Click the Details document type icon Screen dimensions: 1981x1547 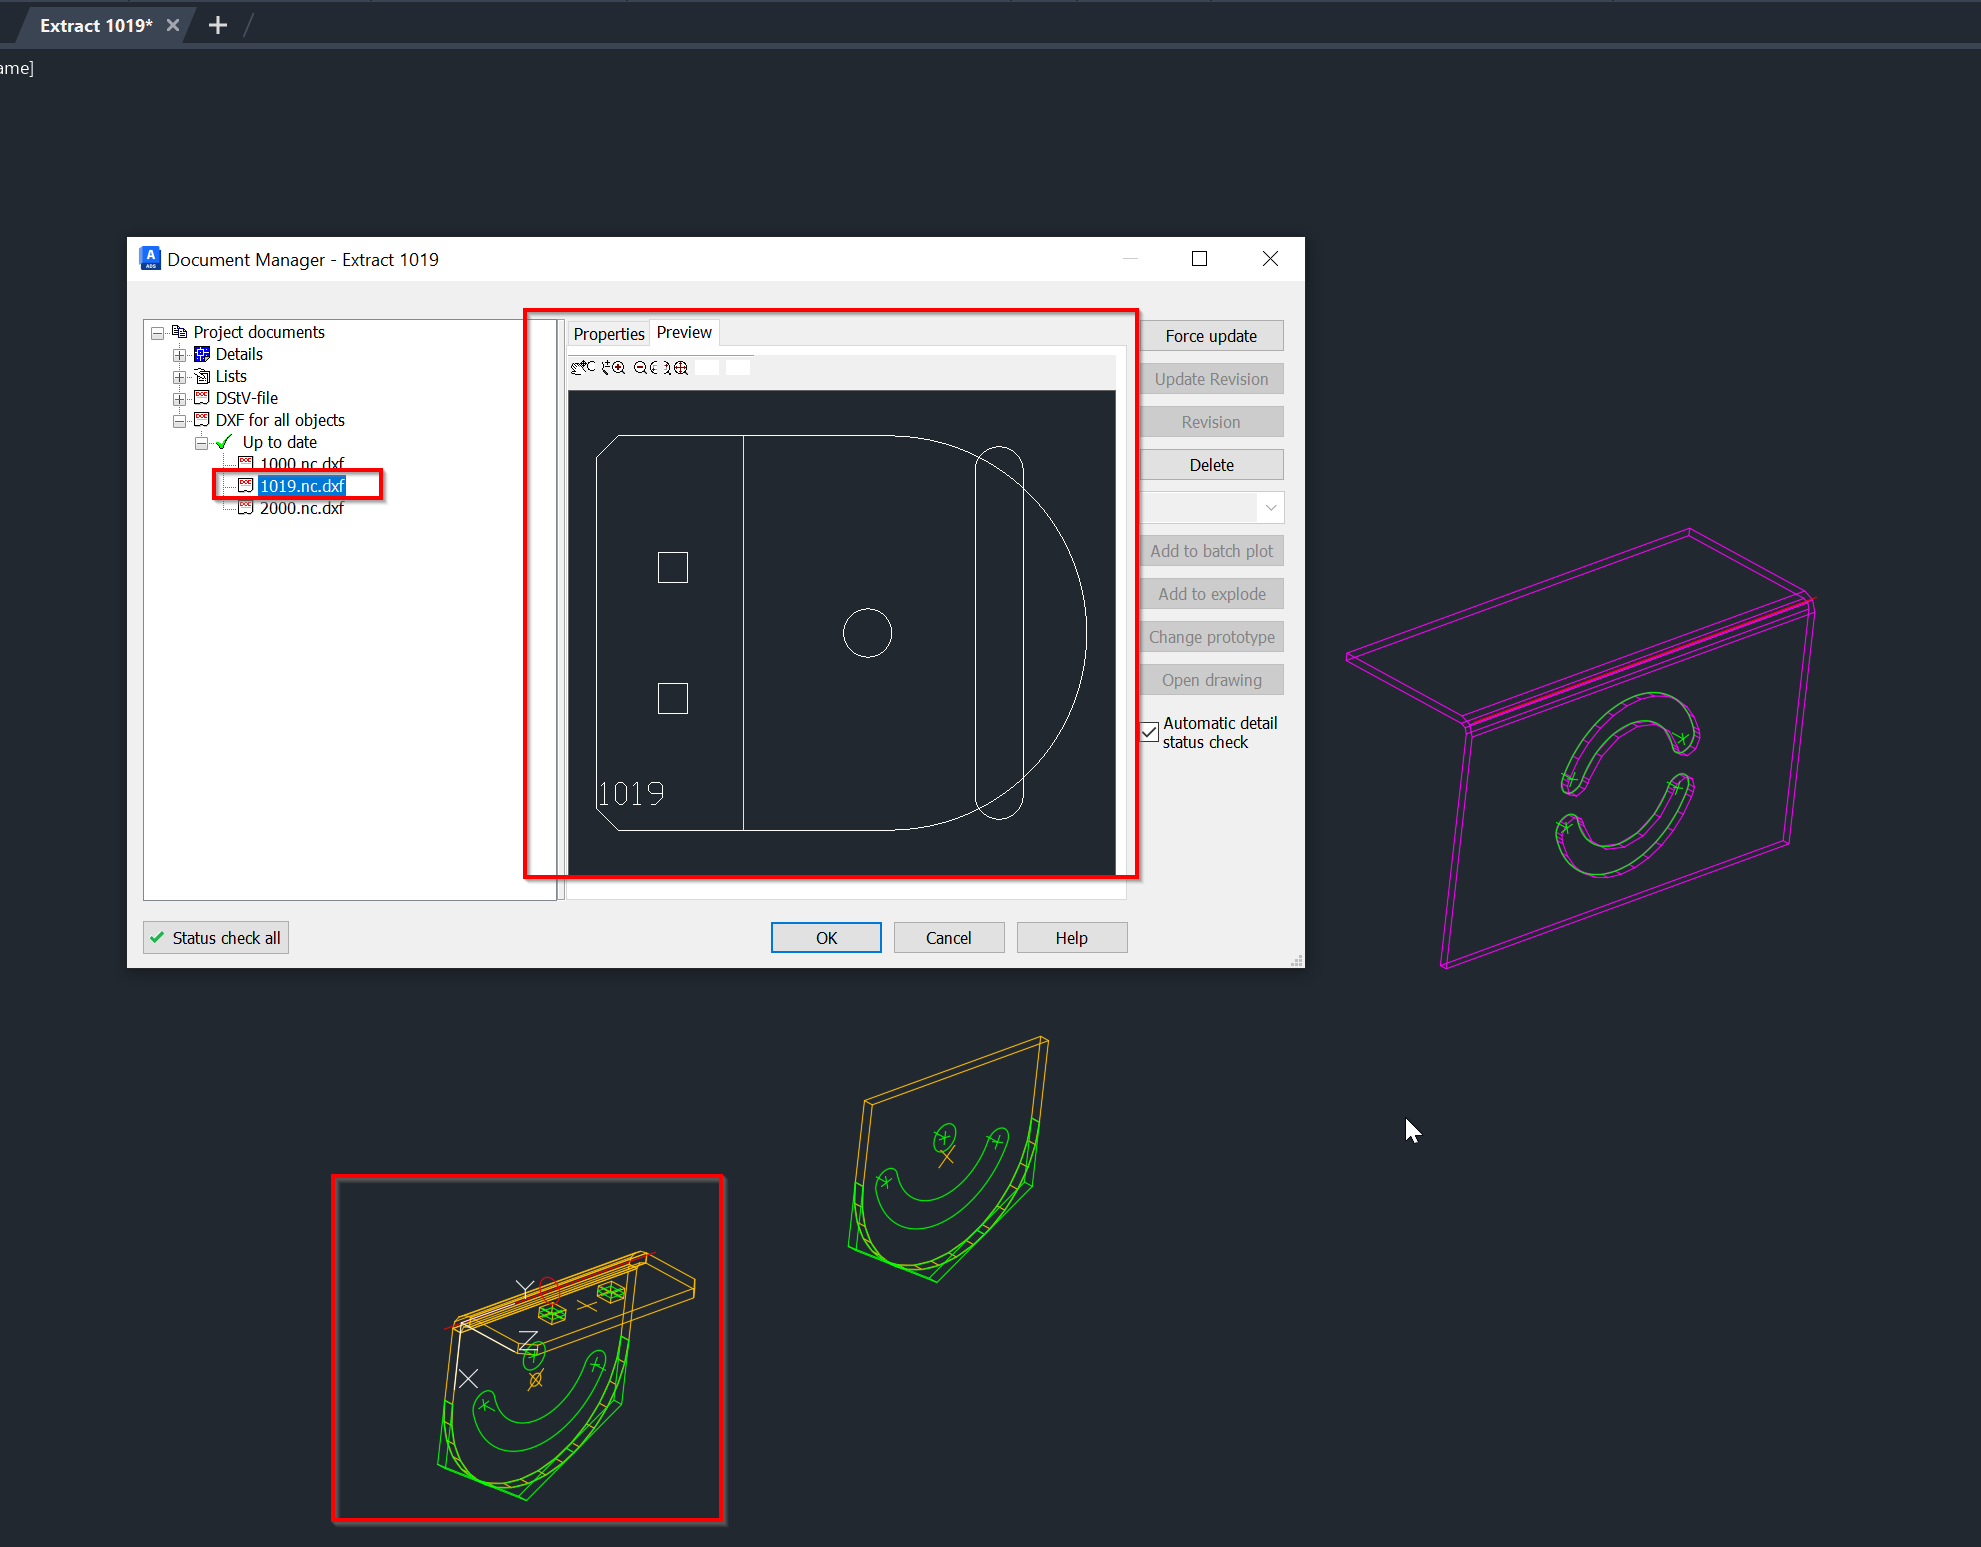point(202,353)
